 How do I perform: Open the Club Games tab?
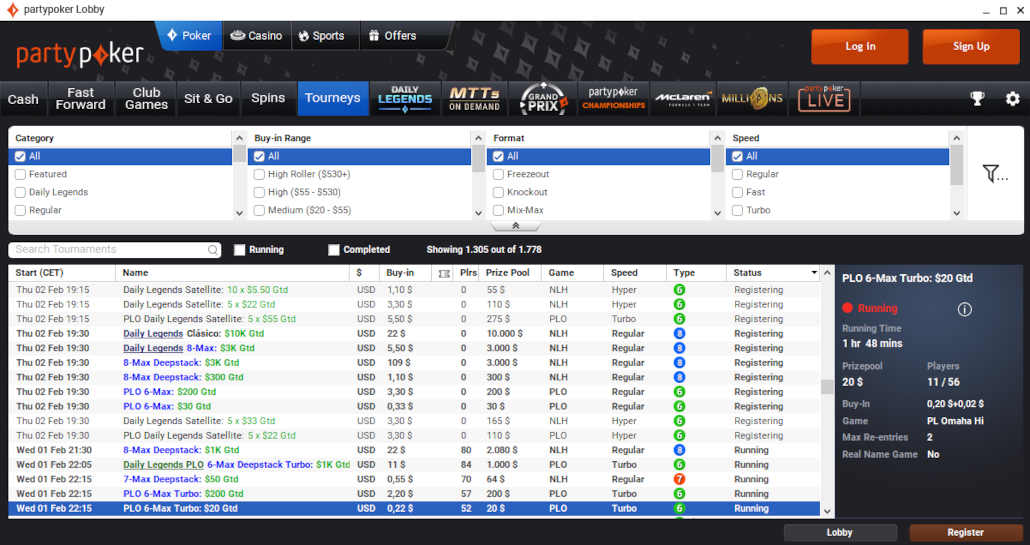click(146, 98)
